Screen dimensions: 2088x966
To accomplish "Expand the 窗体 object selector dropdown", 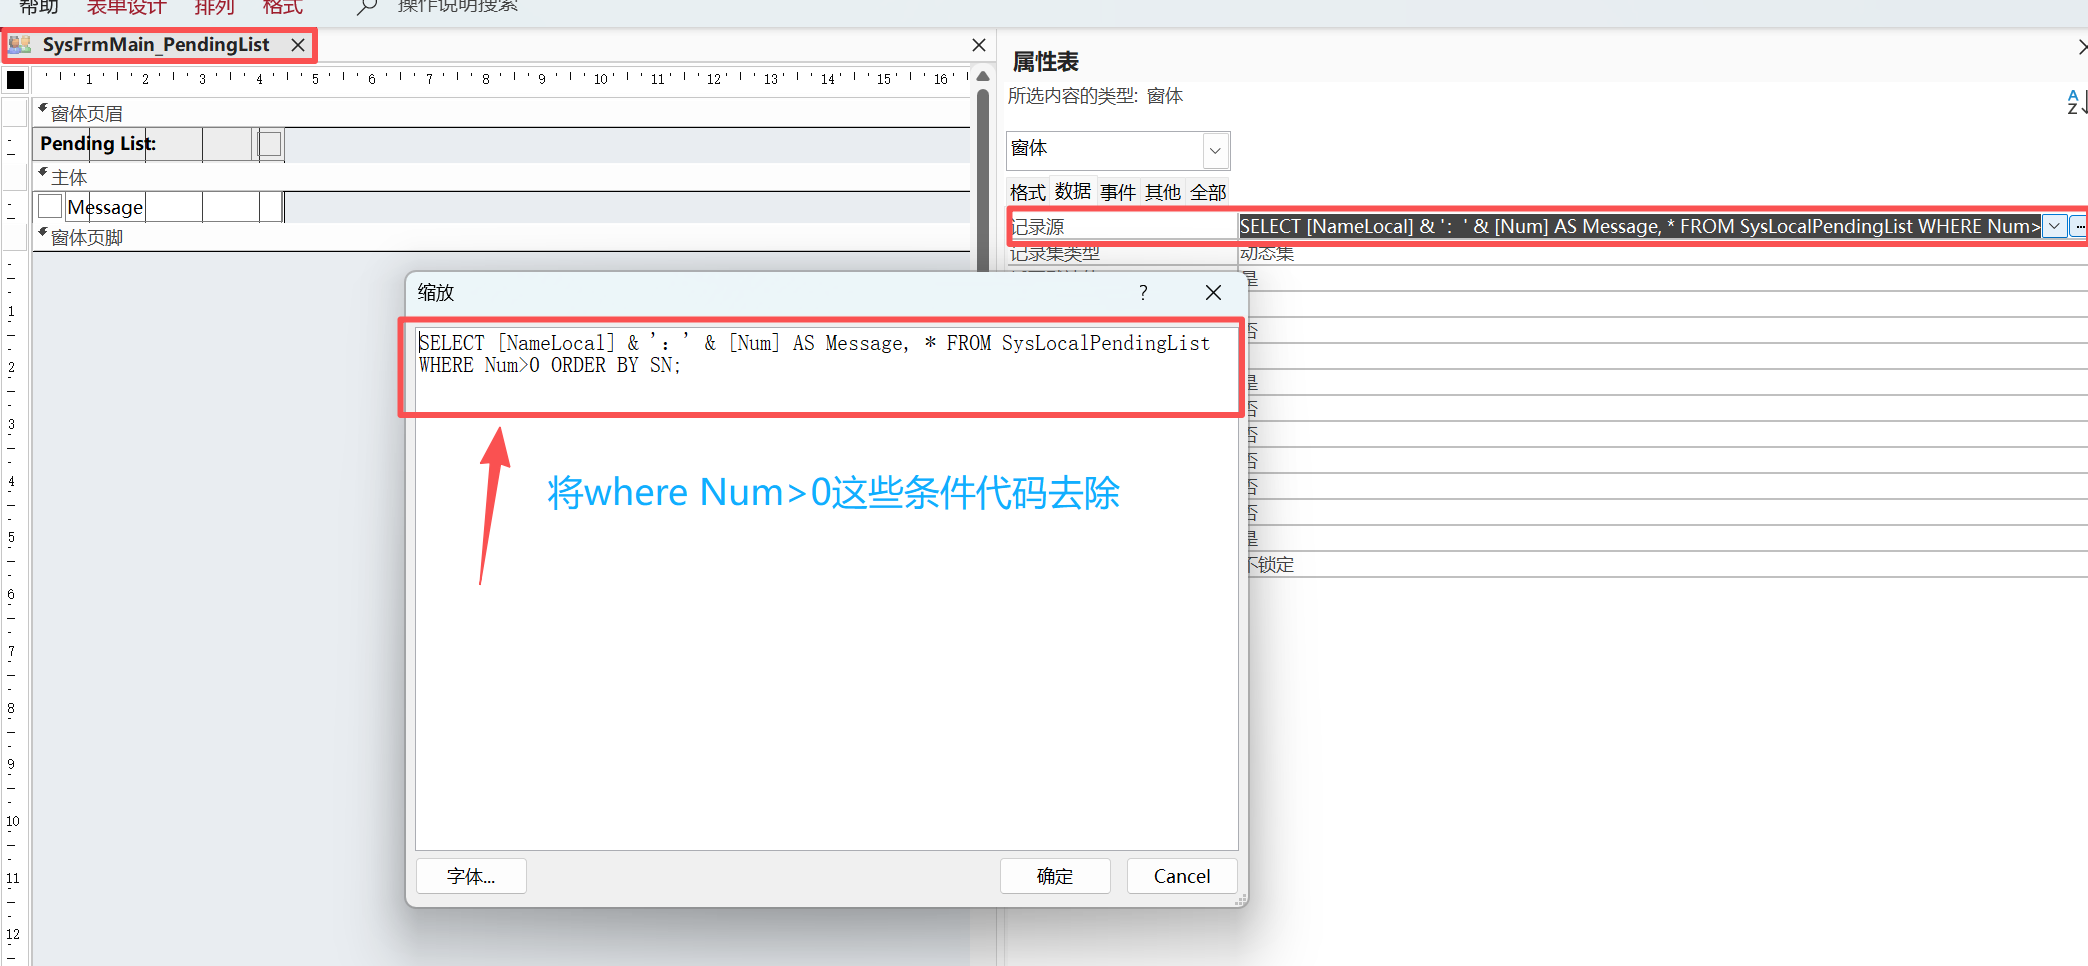I will pos(1215,150).
